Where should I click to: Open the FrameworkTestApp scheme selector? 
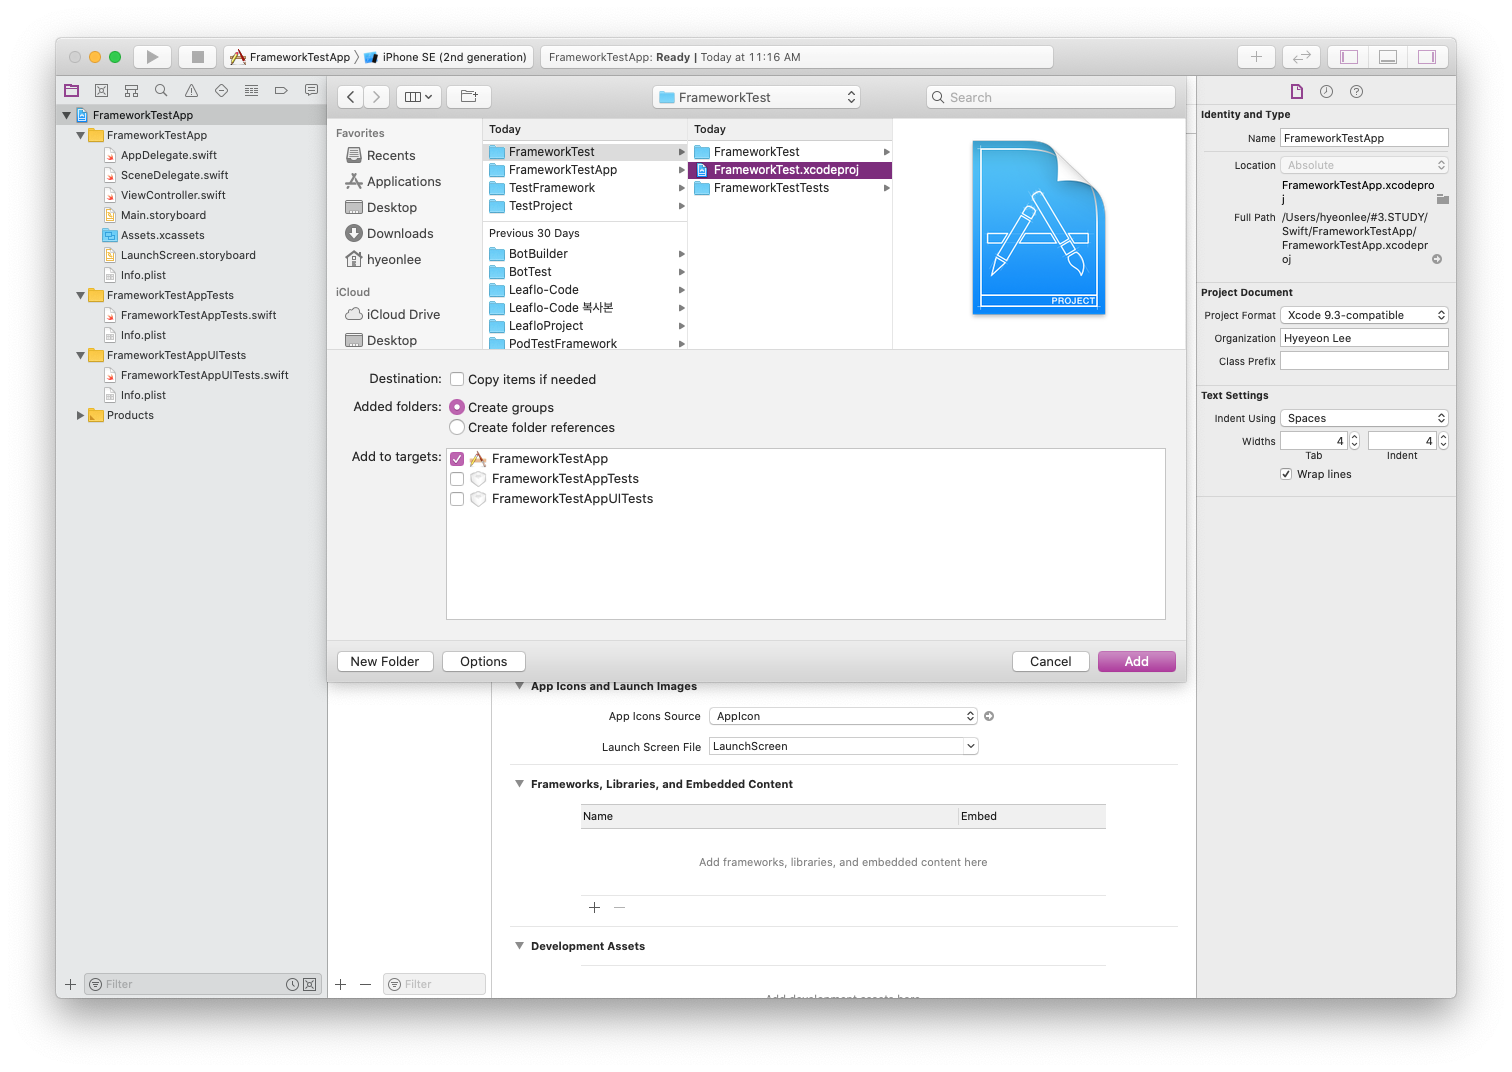tap(291, 57)
